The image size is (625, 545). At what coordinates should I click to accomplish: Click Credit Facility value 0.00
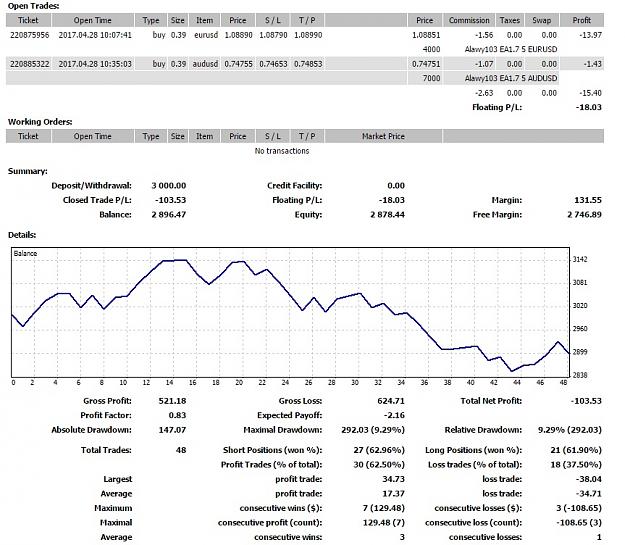coord(396,185)
